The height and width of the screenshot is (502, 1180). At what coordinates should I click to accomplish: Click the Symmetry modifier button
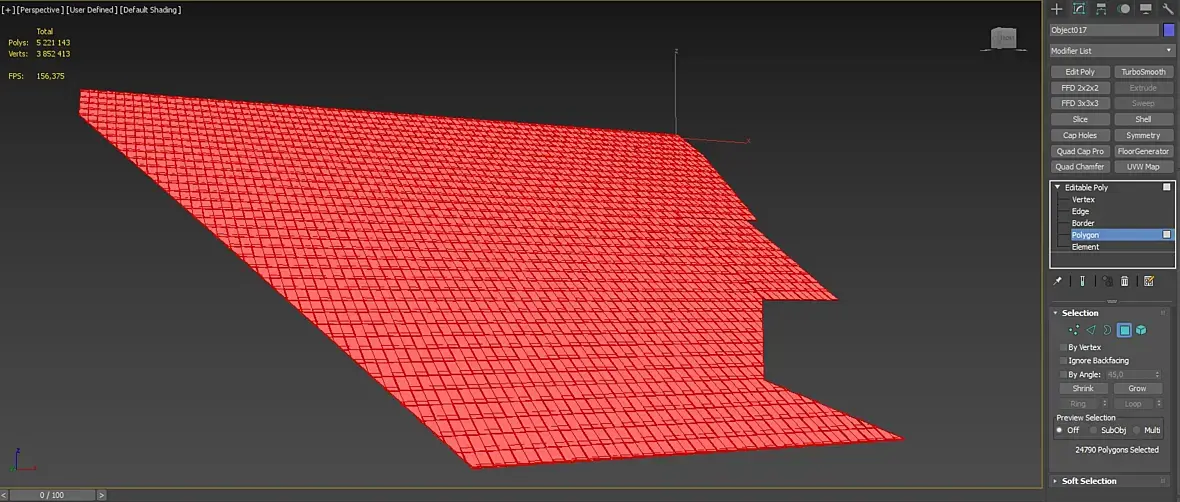pyautogui.click(x=1143, y=135)
